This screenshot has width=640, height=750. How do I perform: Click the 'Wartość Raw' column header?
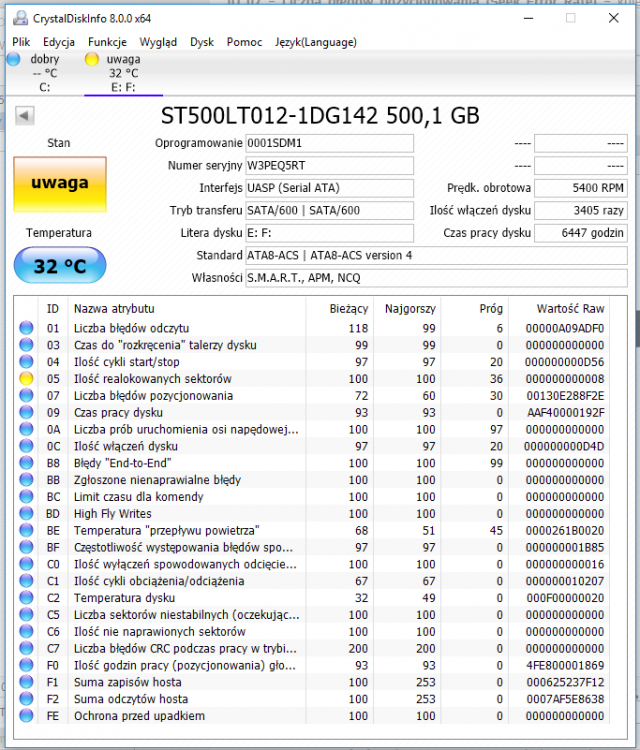tap(570, 308)
